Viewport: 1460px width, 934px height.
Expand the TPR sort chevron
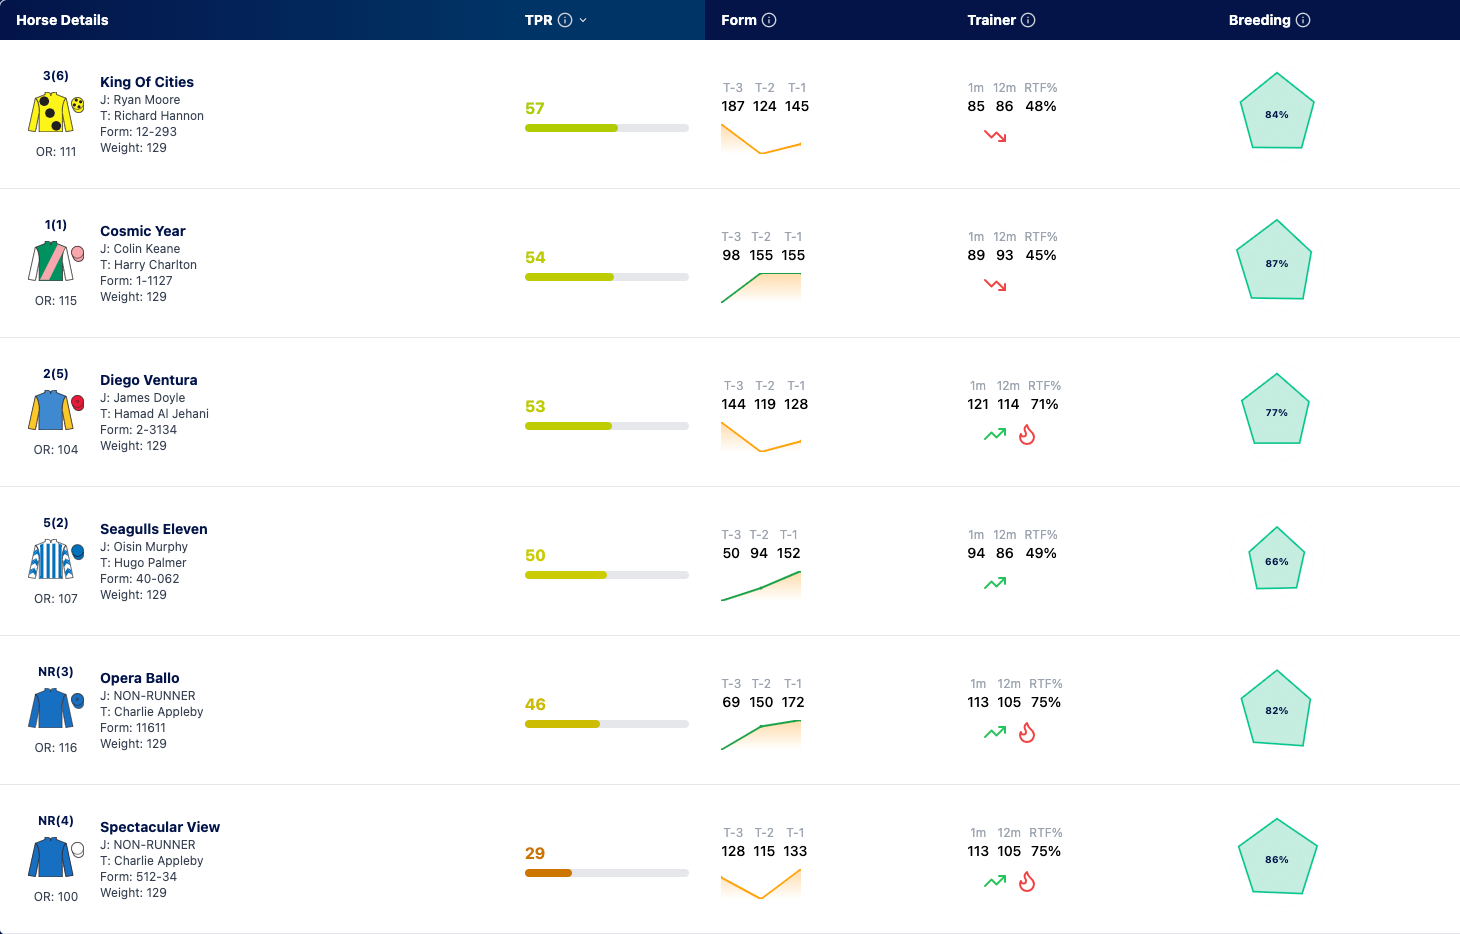click(x=583, y=20)
